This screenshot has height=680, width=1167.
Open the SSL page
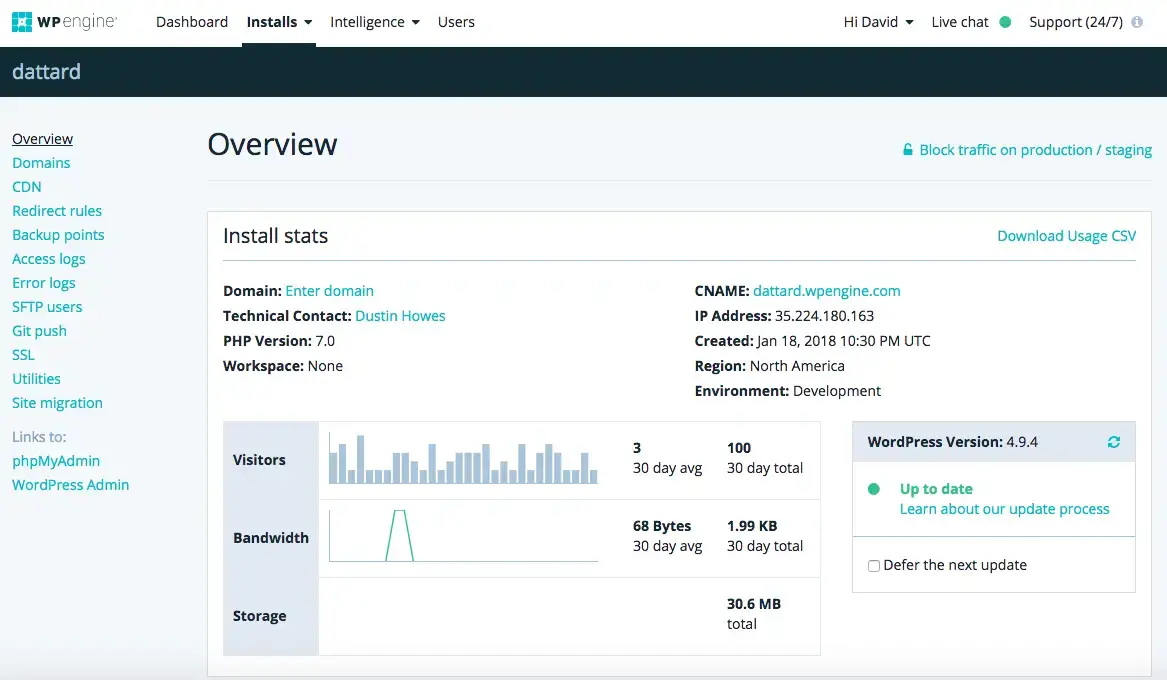point(23,355)
